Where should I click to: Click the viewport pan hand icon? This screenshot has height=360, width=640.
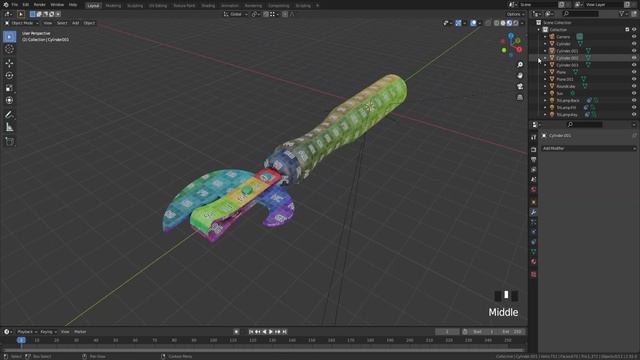520,76
